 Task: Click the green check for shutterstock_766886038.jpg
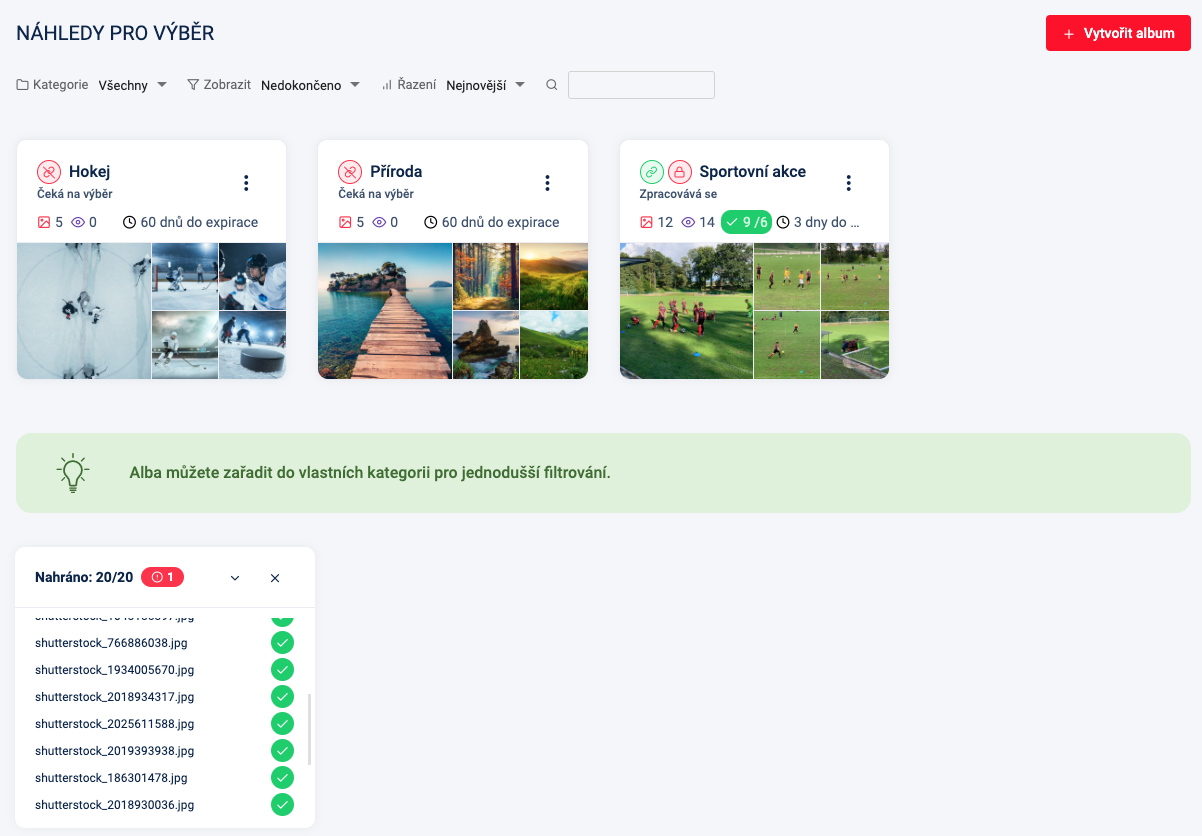tap(283, 643)
